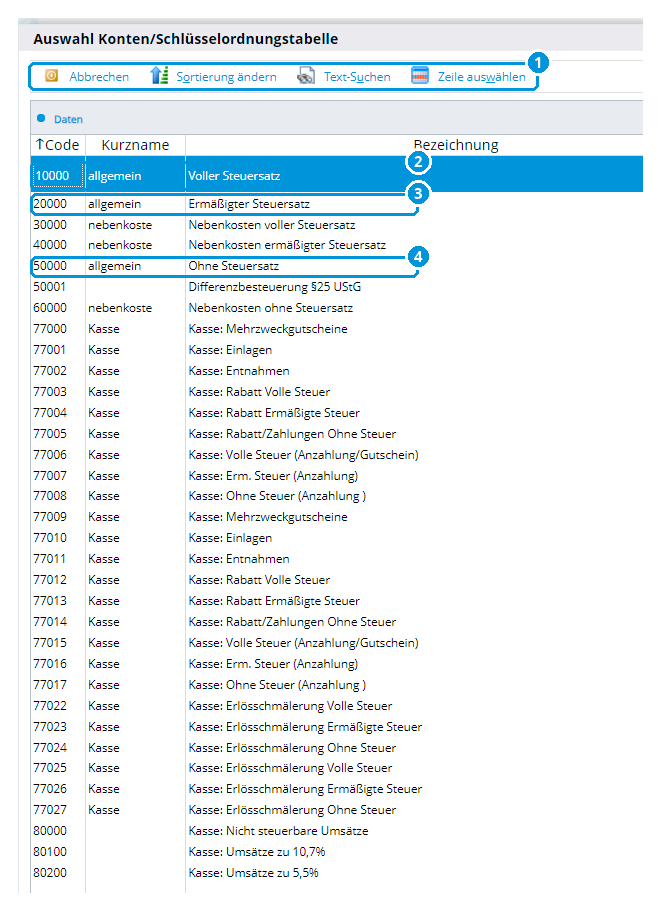Sort by the Code column header

(58, 145)
